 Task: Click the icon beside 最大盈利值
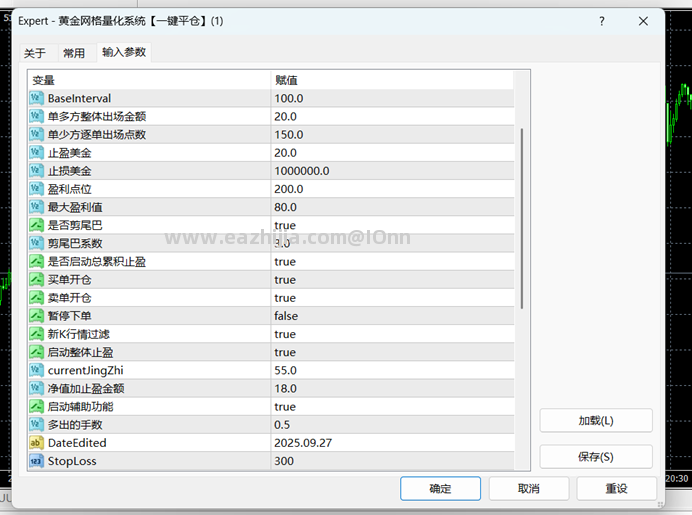(x=37, y=207)
